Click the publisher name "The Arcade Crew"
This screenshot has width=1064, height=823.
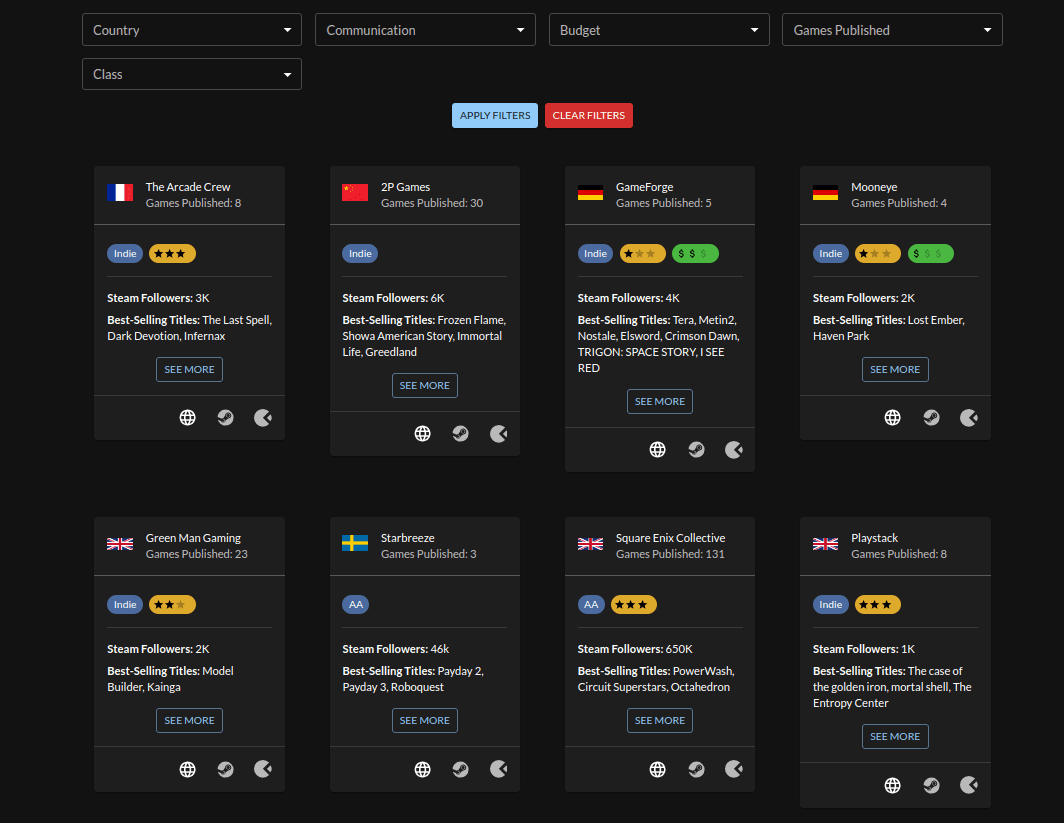188,187
